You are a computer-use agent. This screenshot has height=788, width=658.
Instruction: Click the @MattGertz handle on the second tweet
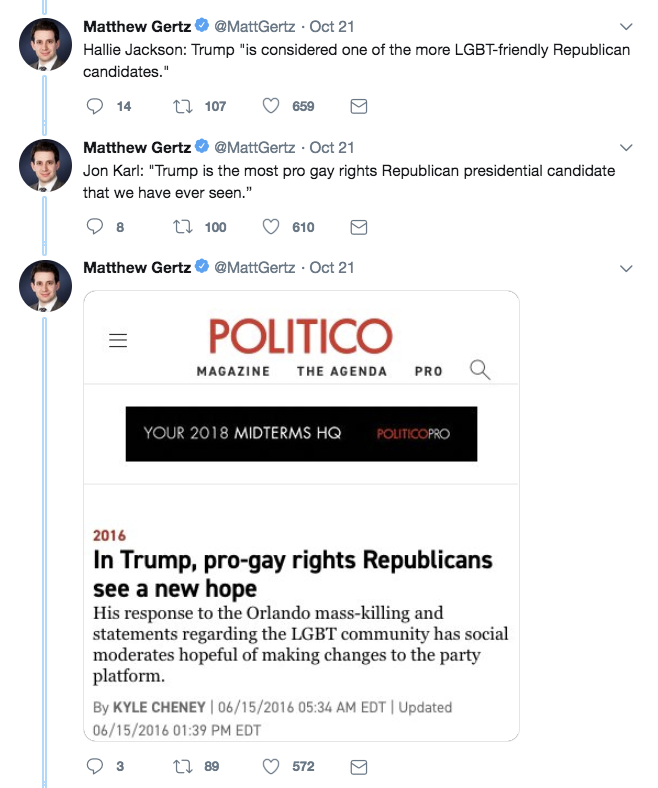tap(255, 147)
